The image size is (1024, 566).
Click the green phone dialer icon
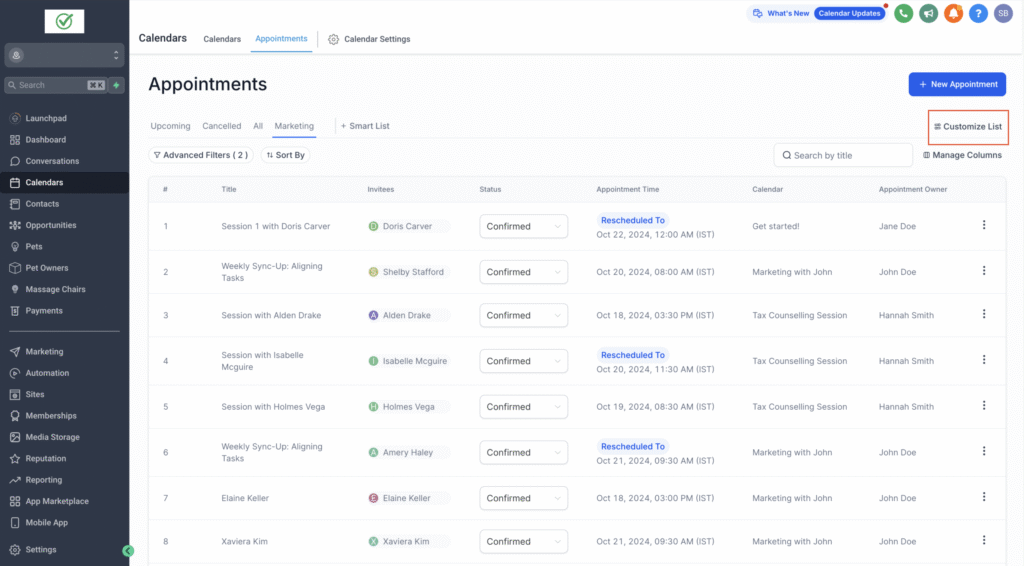904,13
